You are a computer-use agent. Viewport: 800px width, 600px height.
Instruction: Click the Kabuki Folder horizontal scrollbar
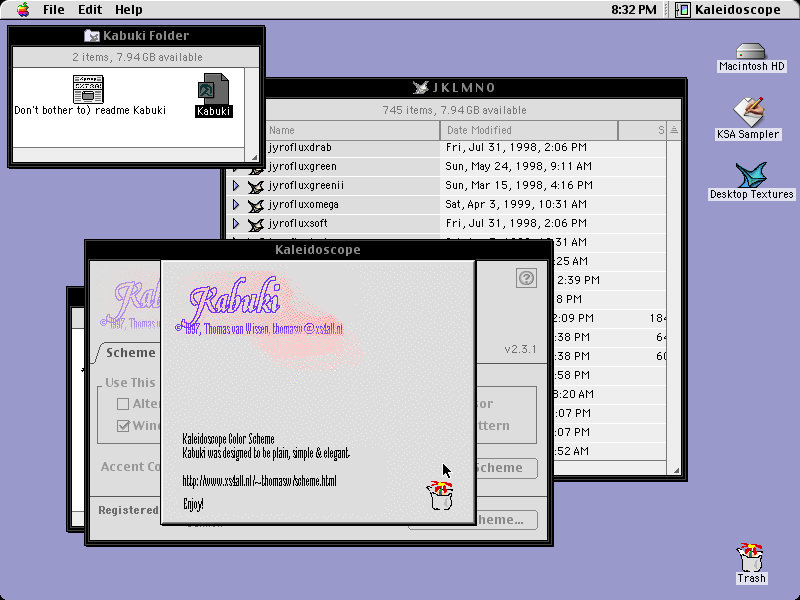pyautogui.click(x=129, y=155)
